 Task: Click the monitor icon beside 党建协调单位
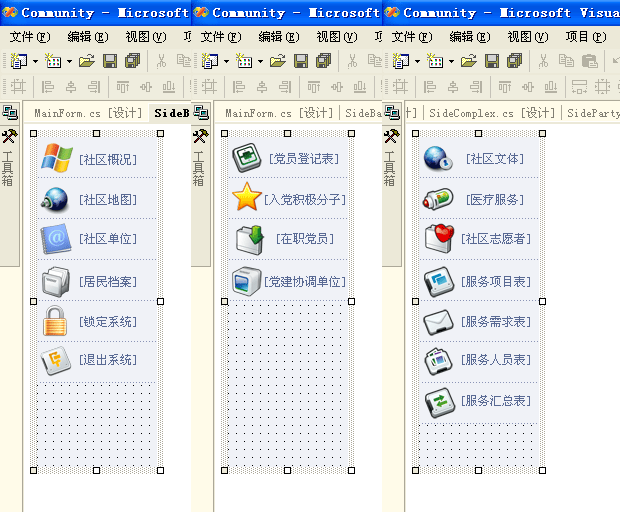[x=246, y=282]
